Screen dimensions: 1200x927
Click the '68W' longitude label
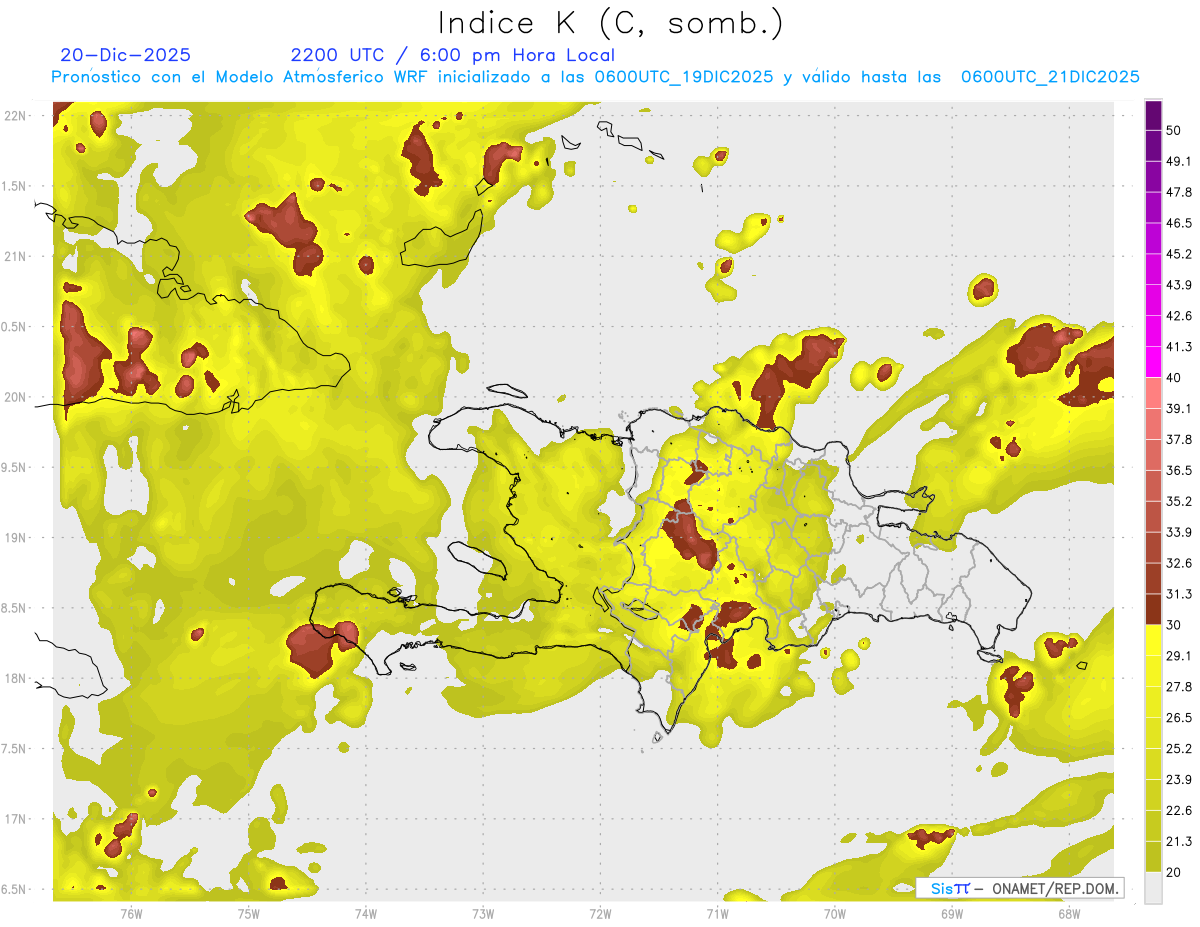[x=1069, y=913]
